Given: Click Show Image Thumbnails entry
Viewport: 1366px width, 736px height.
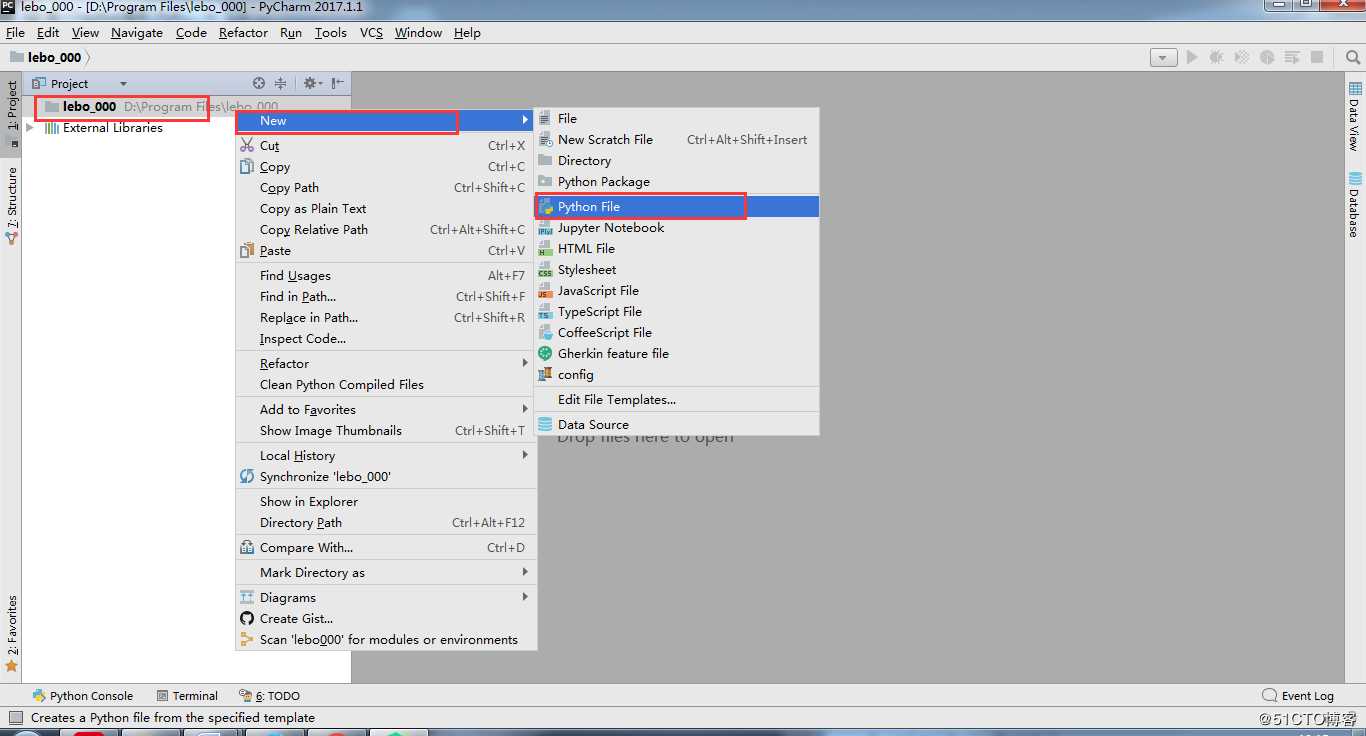Looking at the screenshot, I should tap(385, 430).
